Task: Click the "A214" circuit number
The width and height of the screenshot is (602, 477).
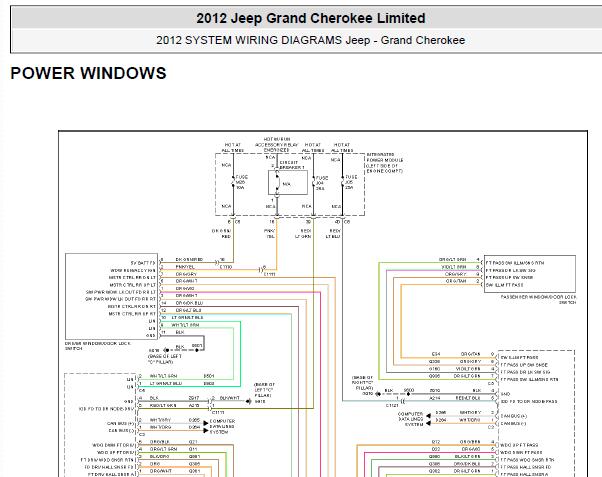Action: (x=435, y=398)
